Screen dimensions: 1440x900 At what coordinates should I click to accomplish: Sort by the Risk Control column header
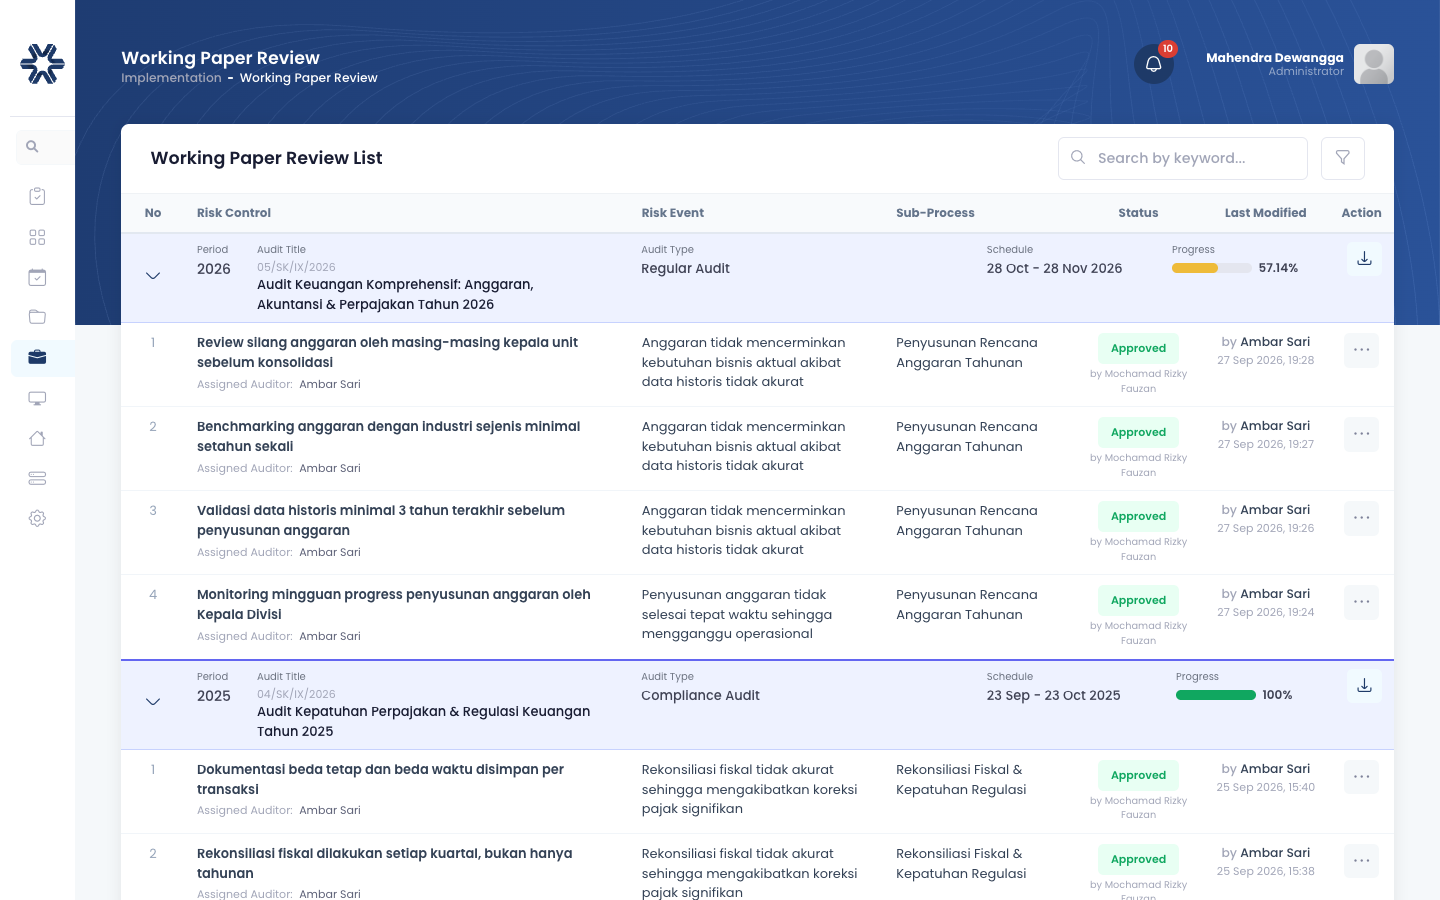[234, 213]
